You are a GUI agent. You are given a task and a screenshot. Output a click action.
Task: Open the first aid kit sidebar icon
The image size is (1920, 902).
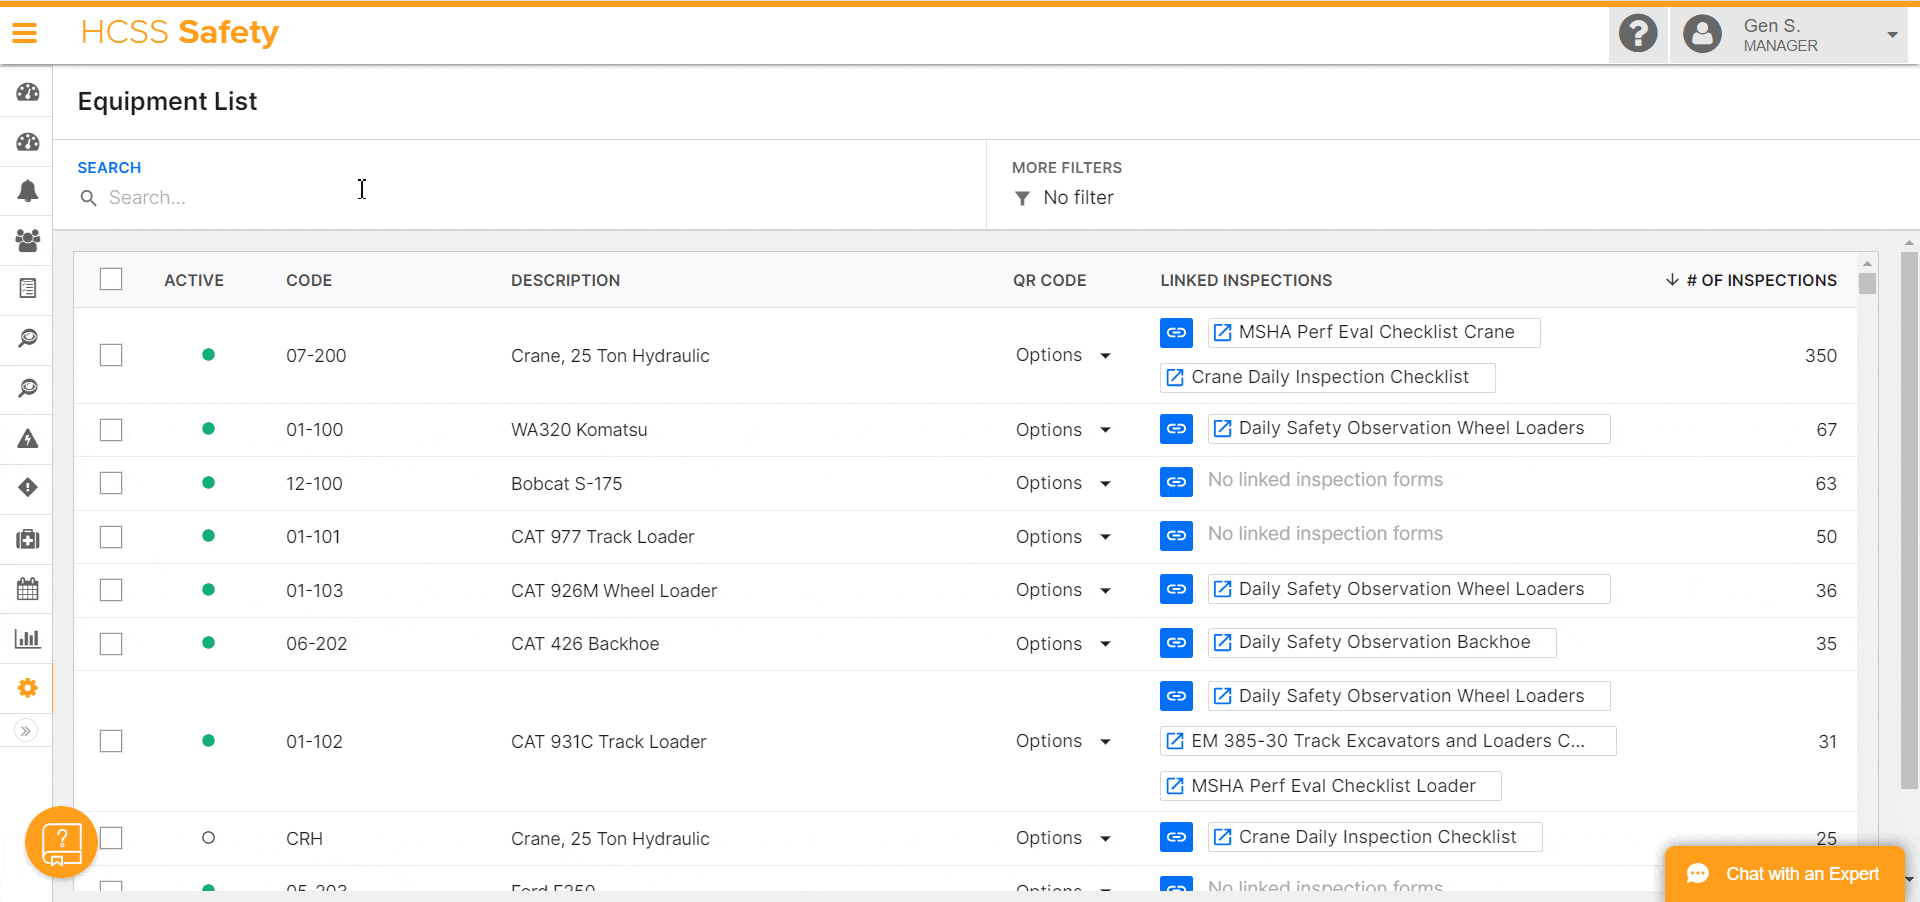point(28,539)
